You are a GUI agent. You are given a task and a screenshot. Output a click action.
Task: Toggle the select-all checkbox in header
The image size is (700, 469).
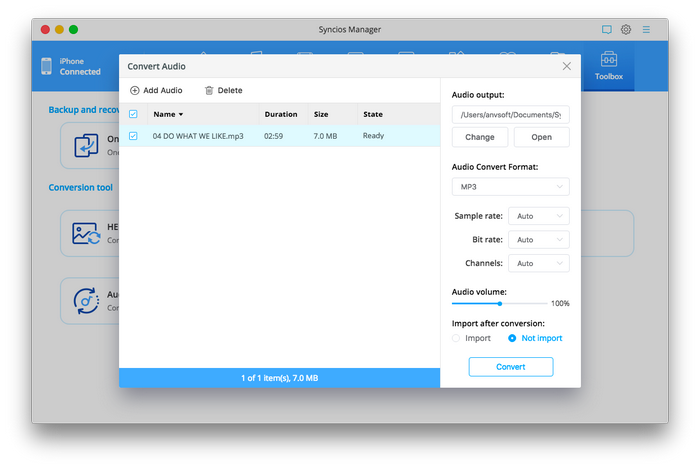click(133, 114)
